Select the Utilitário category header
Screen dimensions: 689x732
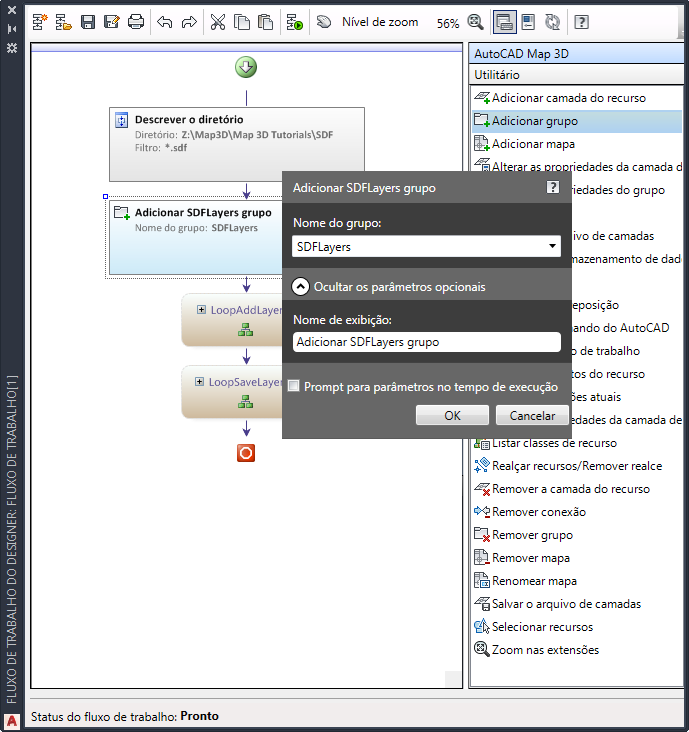(576, 75)
